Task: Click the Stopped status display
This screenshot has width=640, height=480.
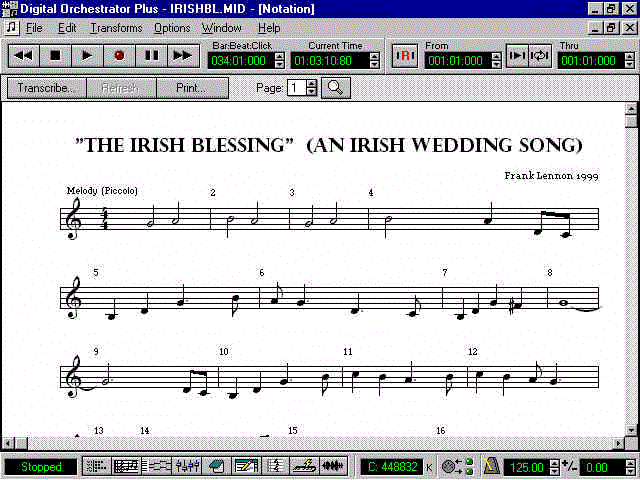Action: [x=40, y=467]
